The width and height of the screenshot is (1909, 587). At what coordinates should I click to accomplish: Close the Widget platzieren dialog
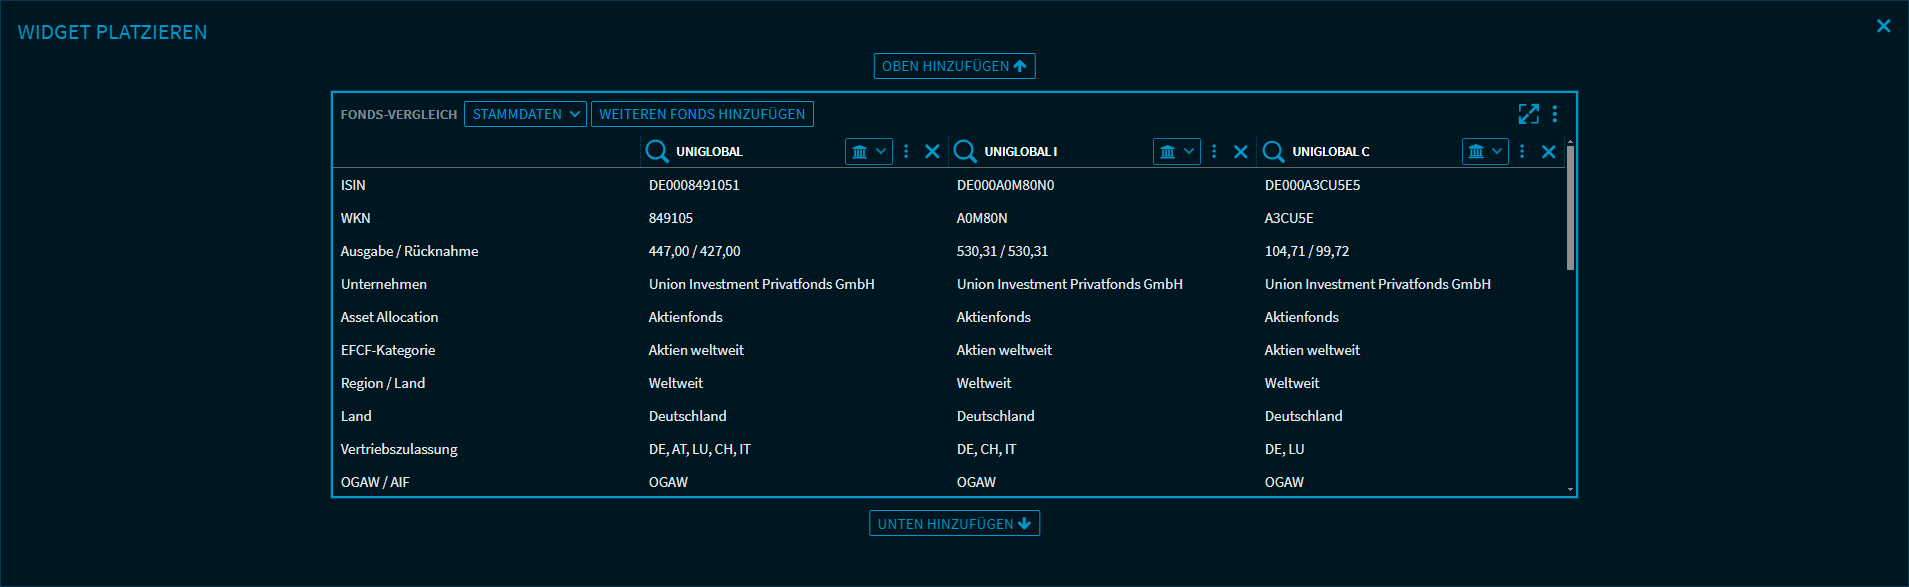[x=1883, y=26]
